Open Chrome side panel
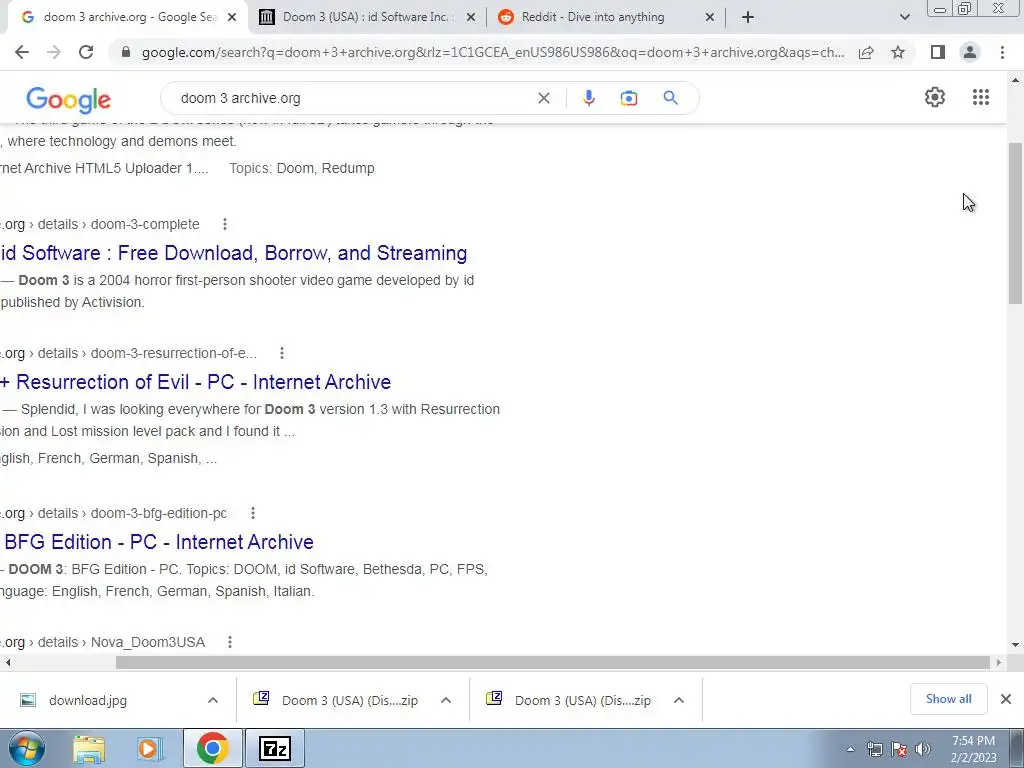 pyautogui.click(x=938, y=52)
